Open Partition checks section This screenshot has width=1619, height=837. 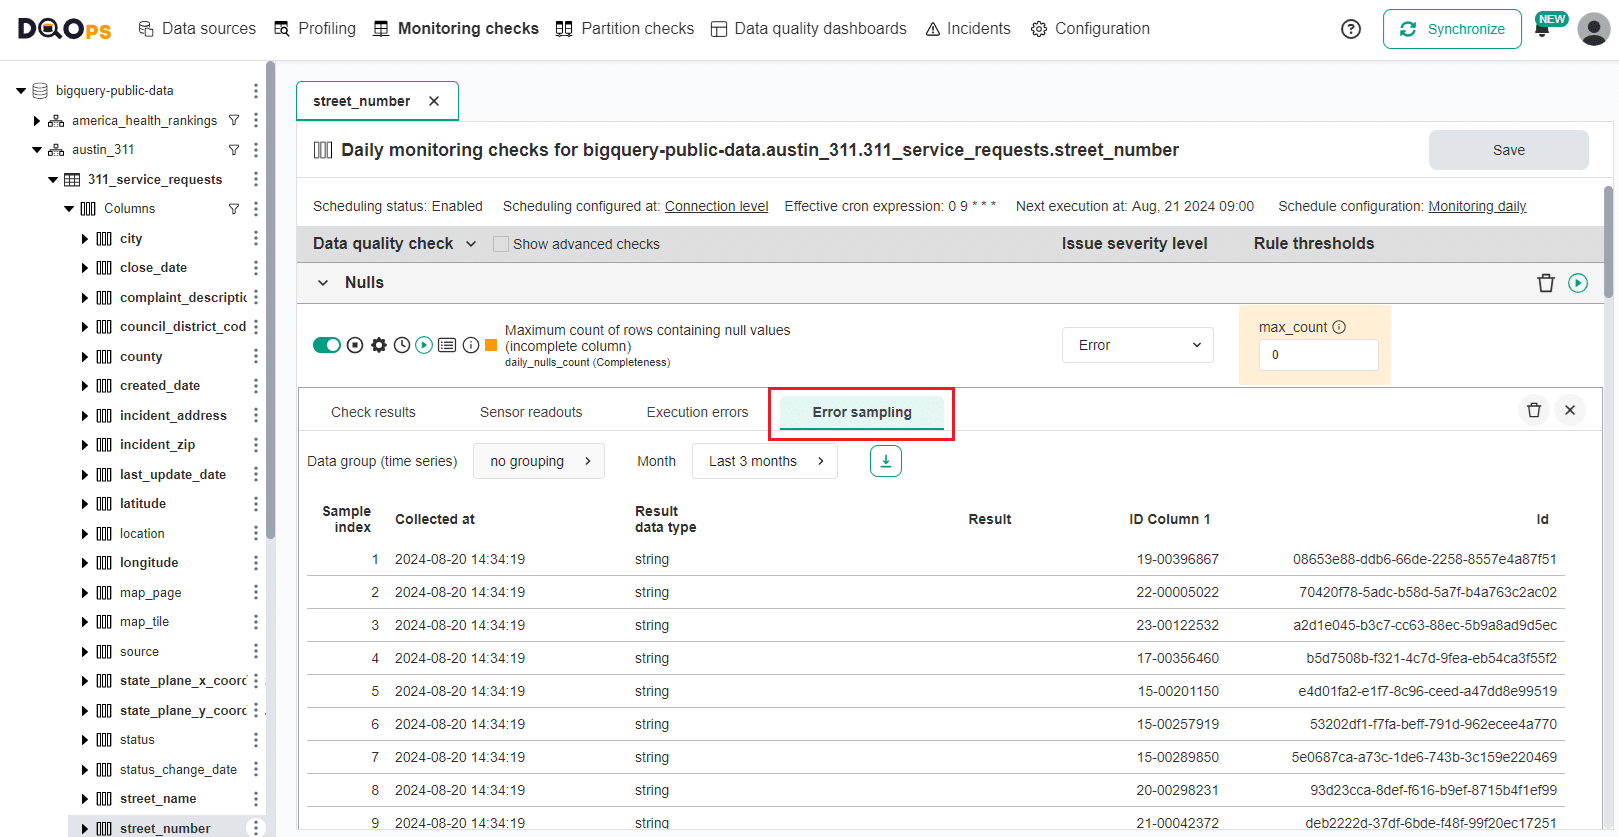[x=625, y=29]
